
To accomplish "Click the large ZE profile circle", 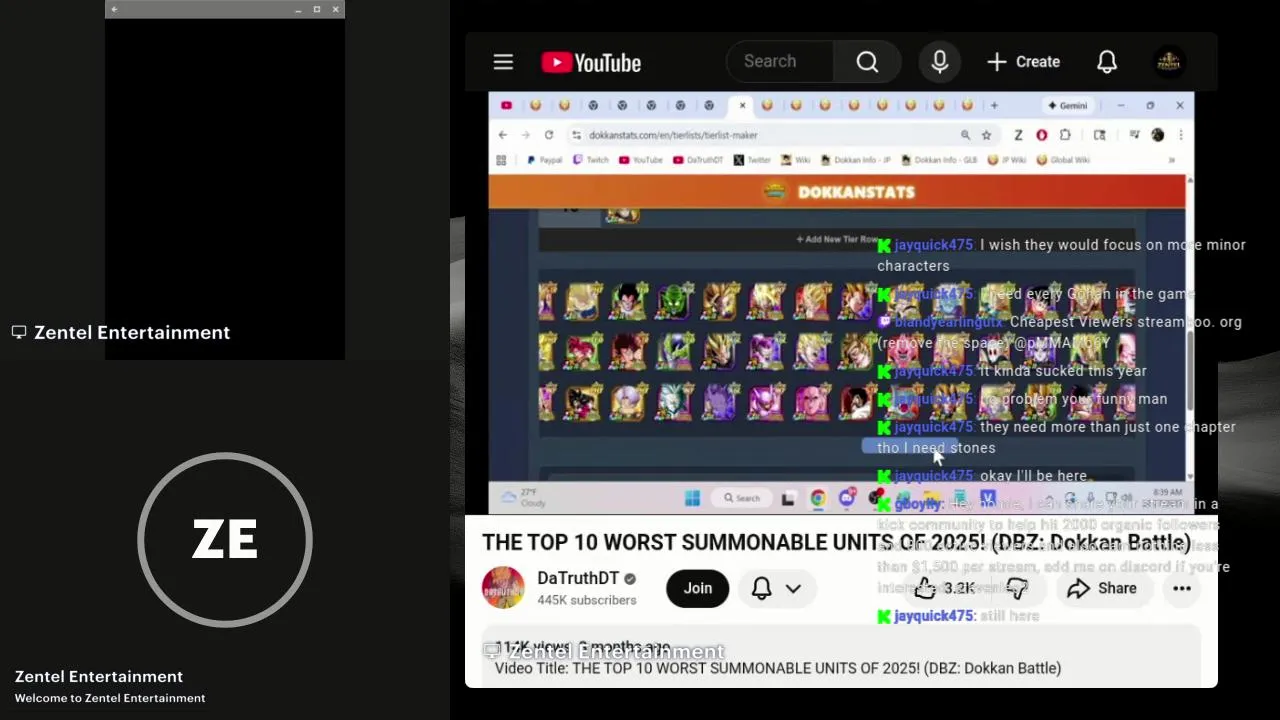I will (225, 540).
